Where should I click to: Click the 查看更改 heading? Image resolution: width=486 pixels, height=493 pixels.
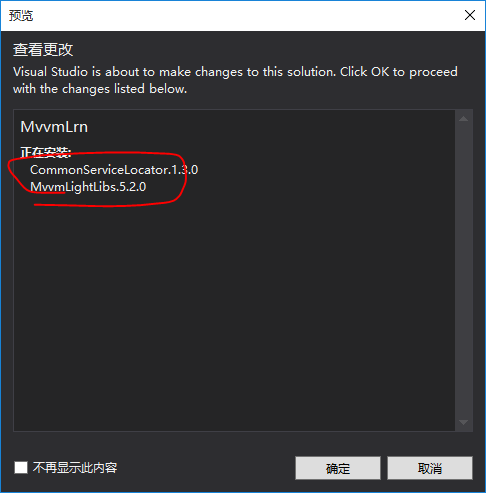click(x=43, y=50)
